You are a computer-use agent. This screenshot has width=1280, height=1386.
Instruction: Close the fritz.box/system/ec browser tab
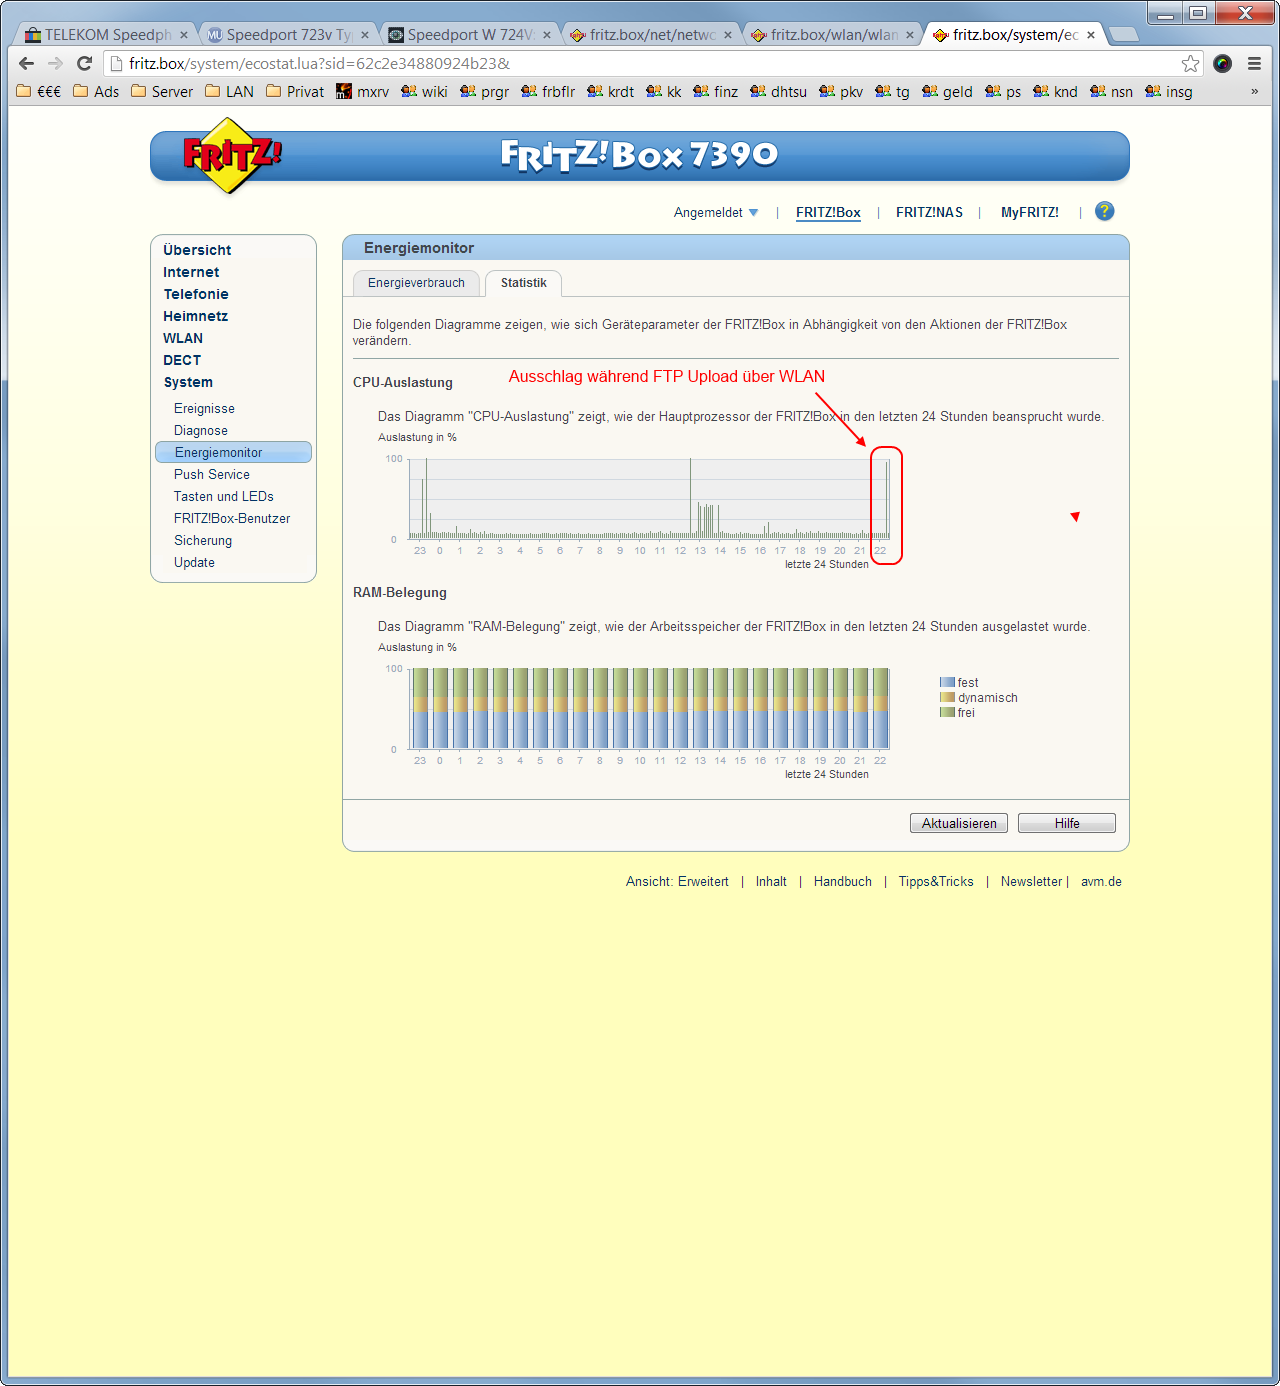pyautogui.click(x=1091, y=35)
